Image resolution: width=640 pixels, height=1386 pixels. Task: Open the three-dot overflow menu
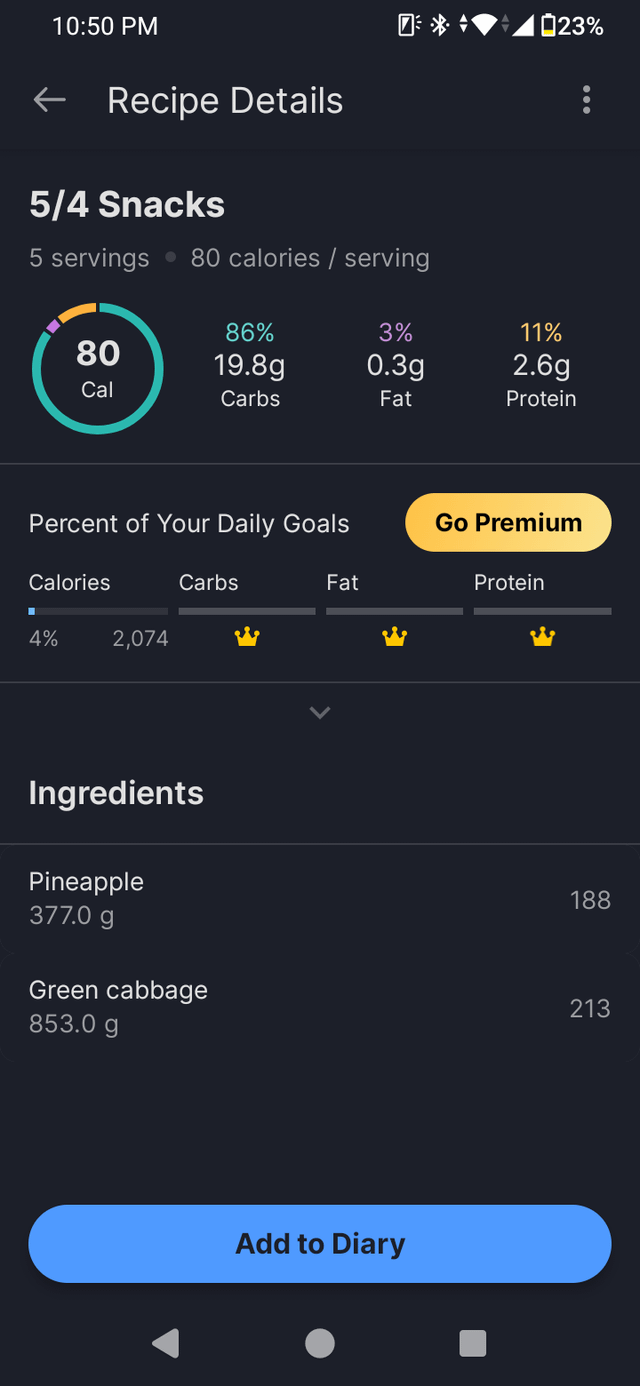(586, 100)
